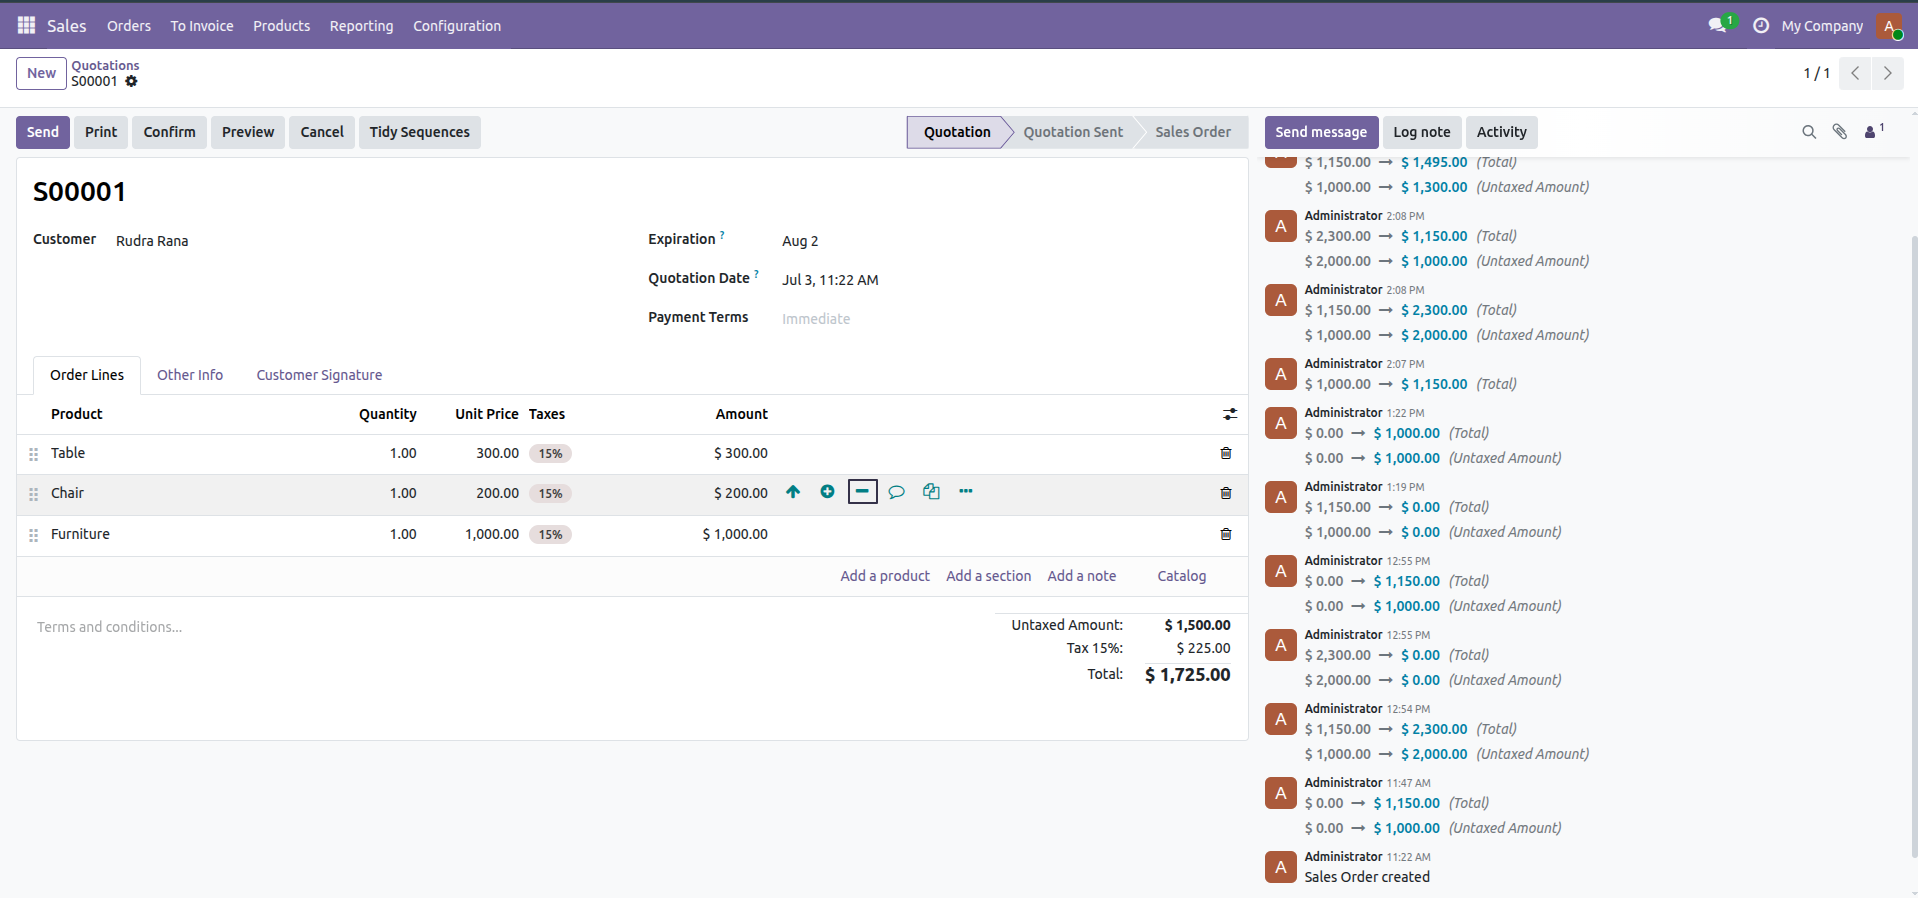This screenshot has height=898, width=1918.
Task: Open the gear actions menu beside S00001
Action: tap(131, 81)
